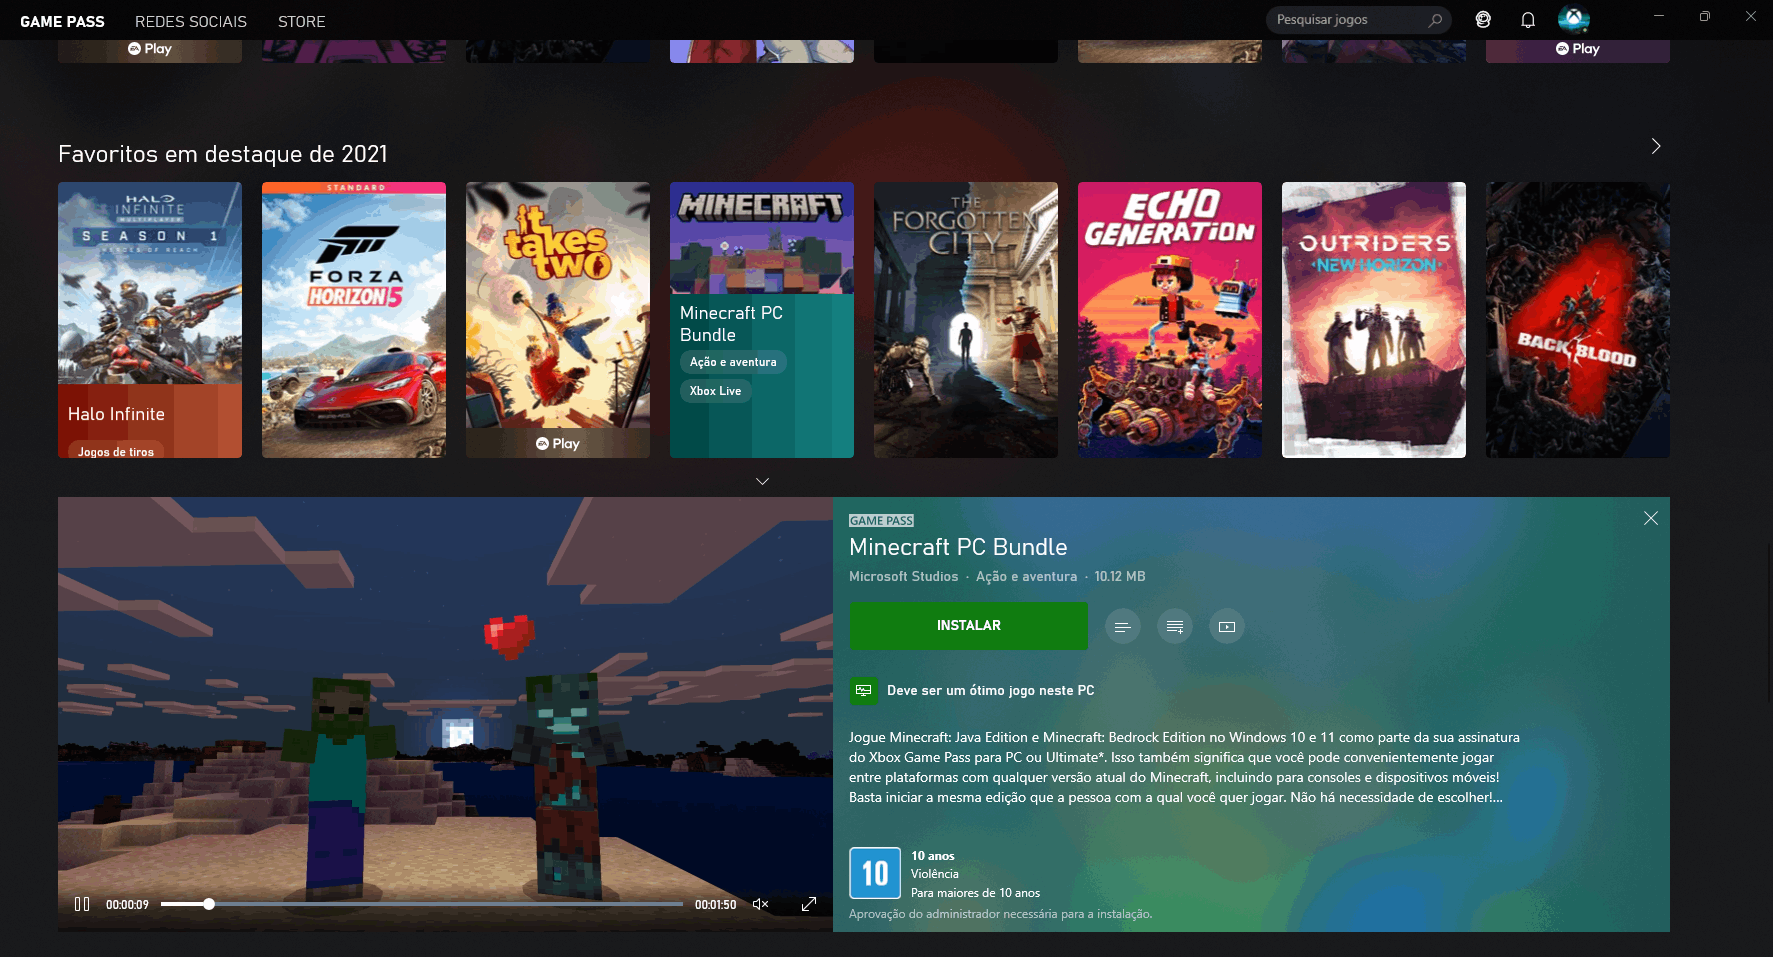Open the Favoritos em destaque de 2021 heading
The image size is (1773, 957).
tap(223, 154)
